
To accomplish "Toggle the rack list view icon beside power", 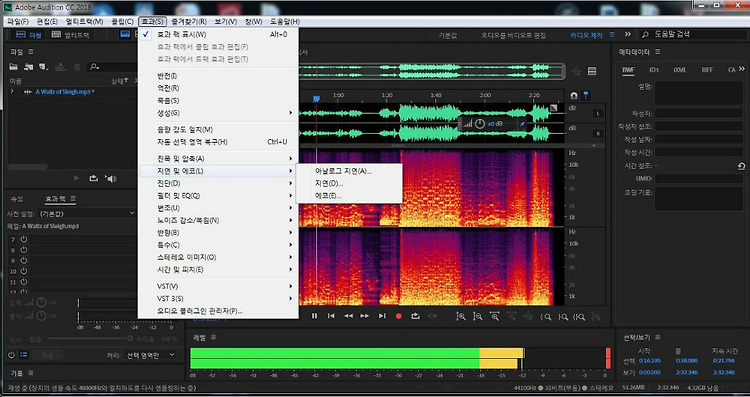I will pos(23,355).
